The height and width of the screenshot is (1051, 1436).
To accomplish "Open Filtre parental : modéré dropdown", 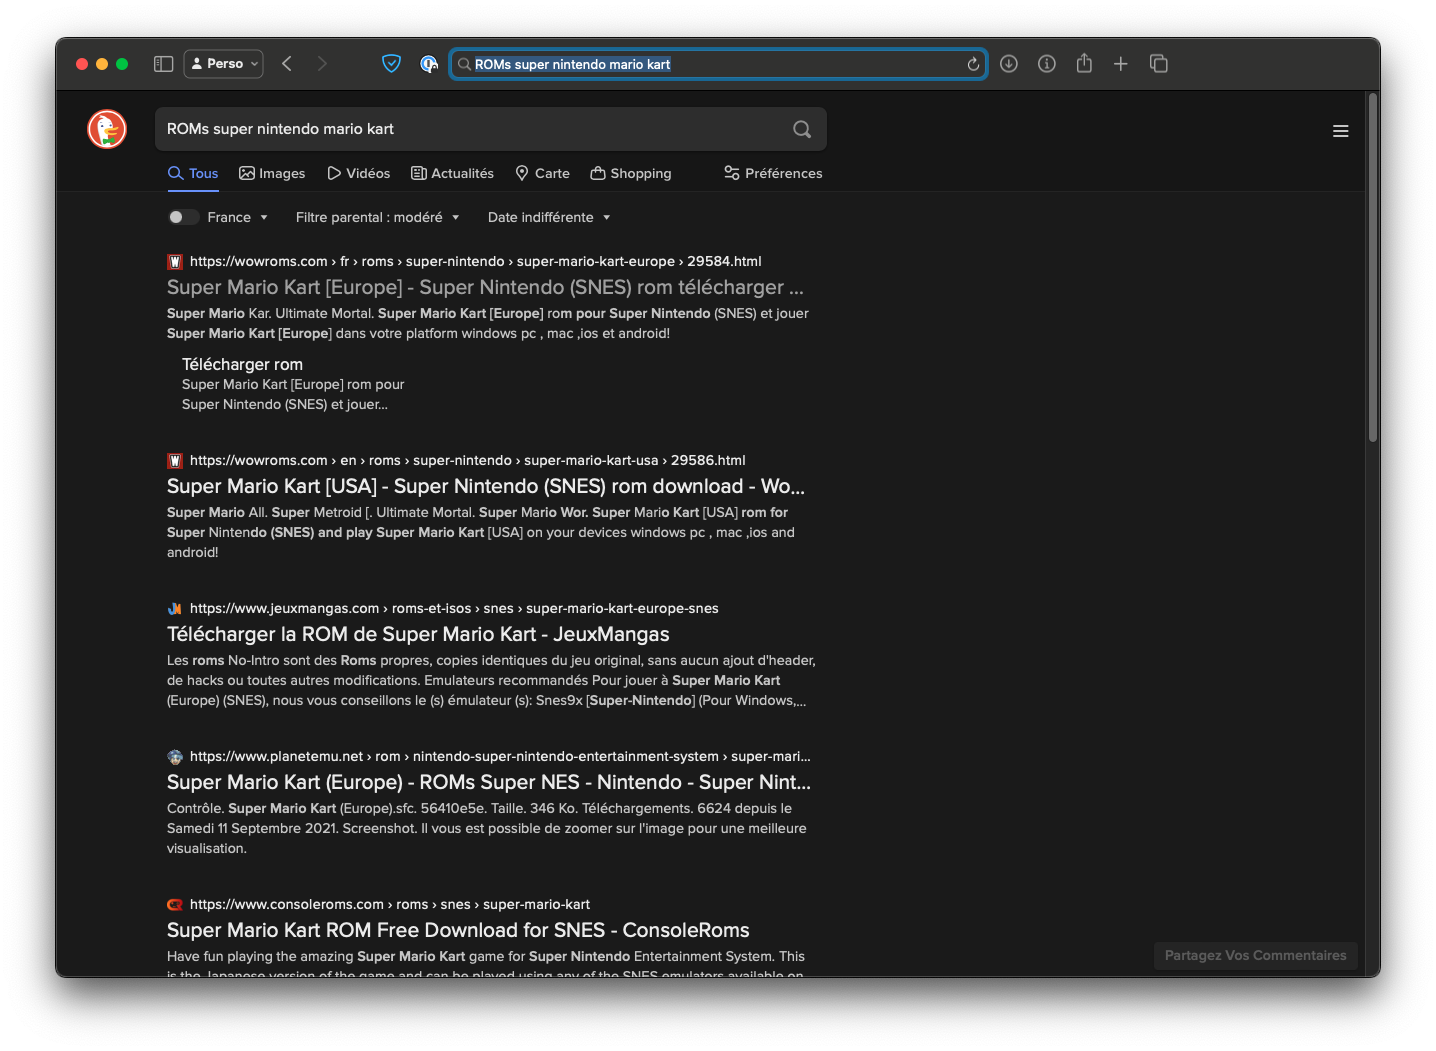I will (377, 217).
